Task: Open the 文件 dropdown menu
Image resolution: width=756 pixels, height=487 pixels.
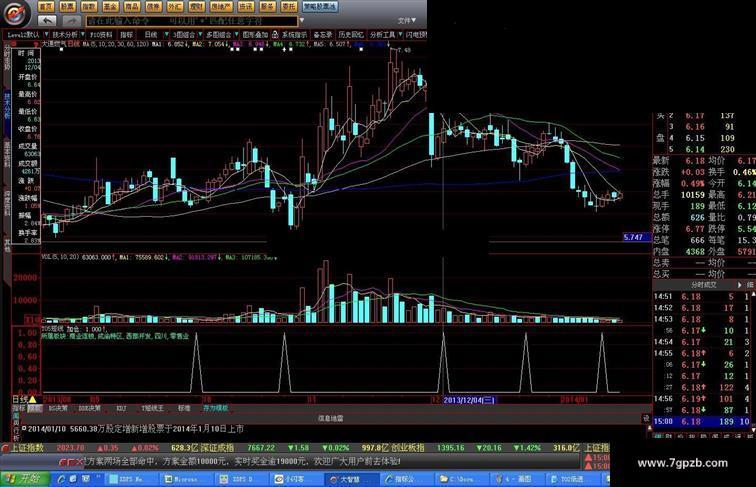Action: pyautogui.click(x=407, y=20)
